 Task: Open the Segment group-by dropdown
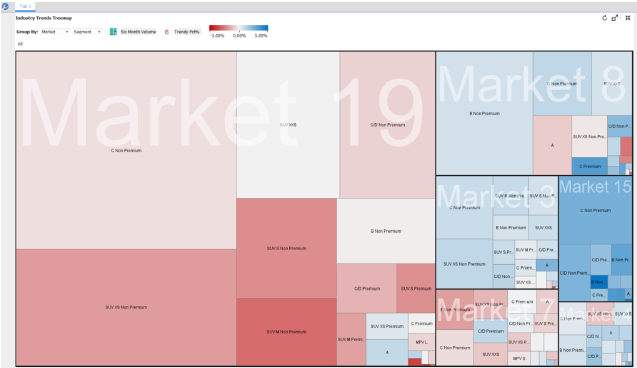pyautogui.click(x=87, y=32)
